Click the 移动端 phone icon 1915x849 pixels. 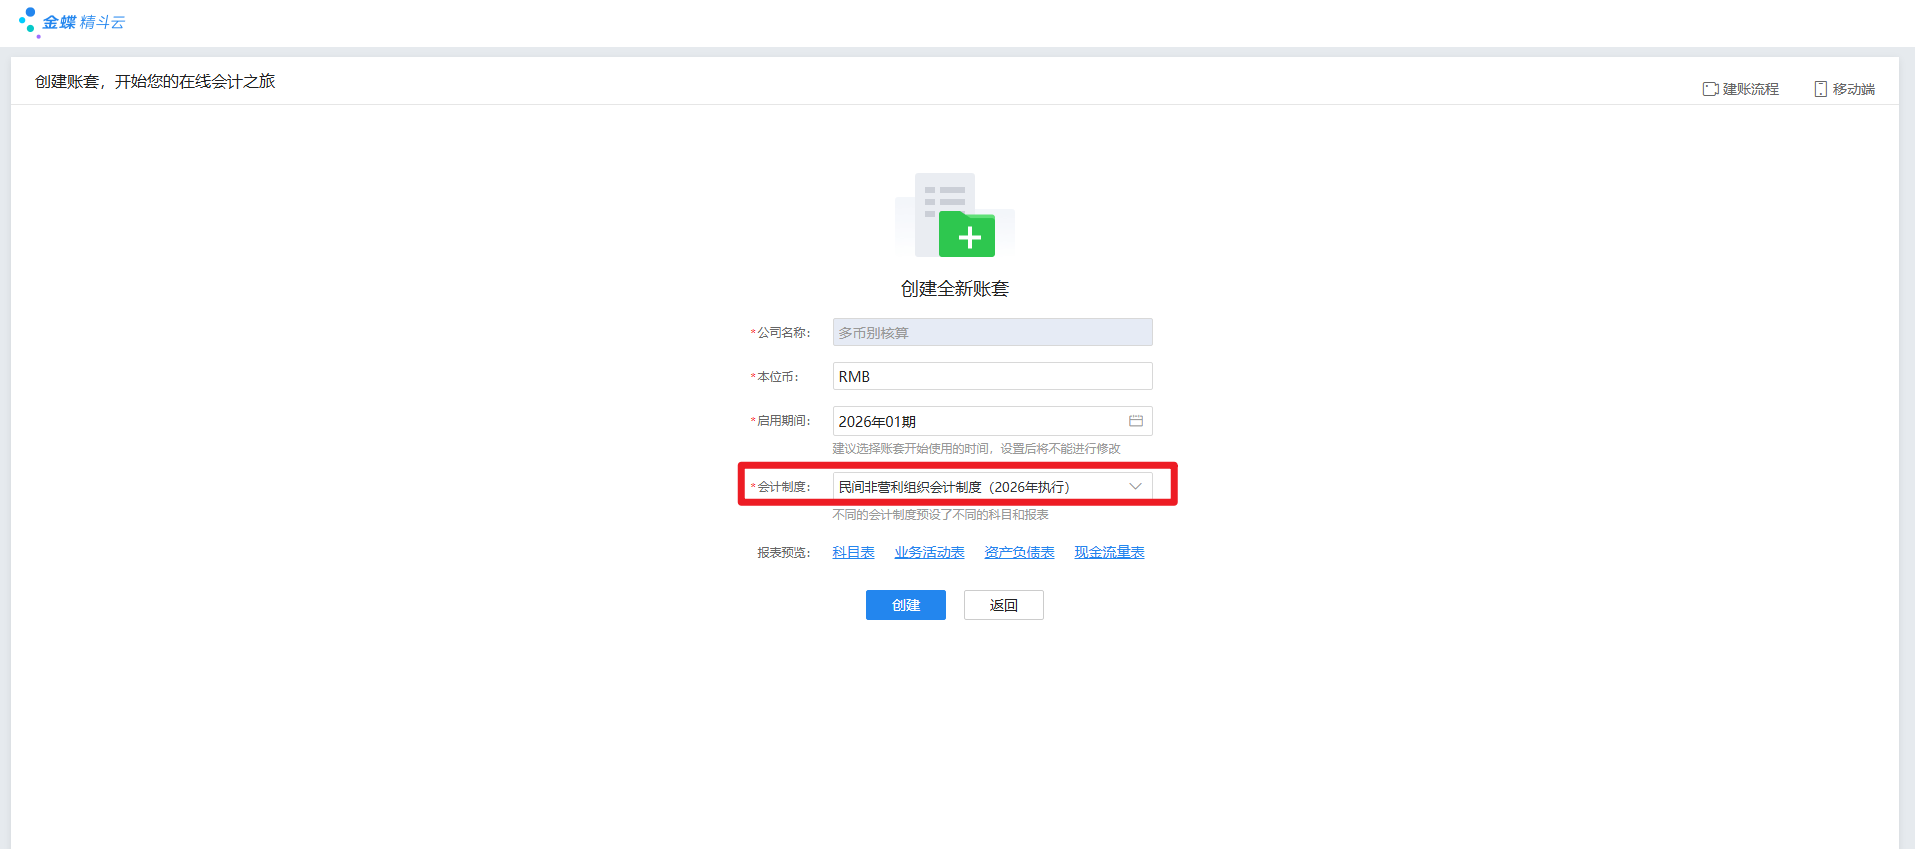[1820, 89]
